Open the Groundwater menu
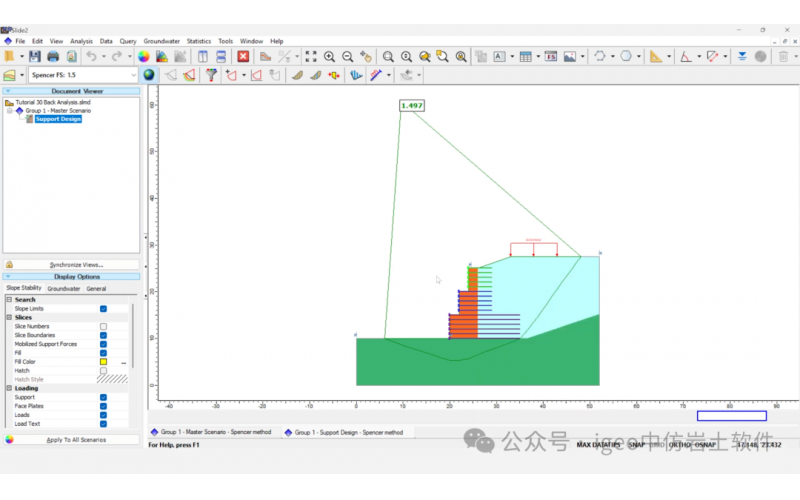800x500 pixels. tap(162, 41)
